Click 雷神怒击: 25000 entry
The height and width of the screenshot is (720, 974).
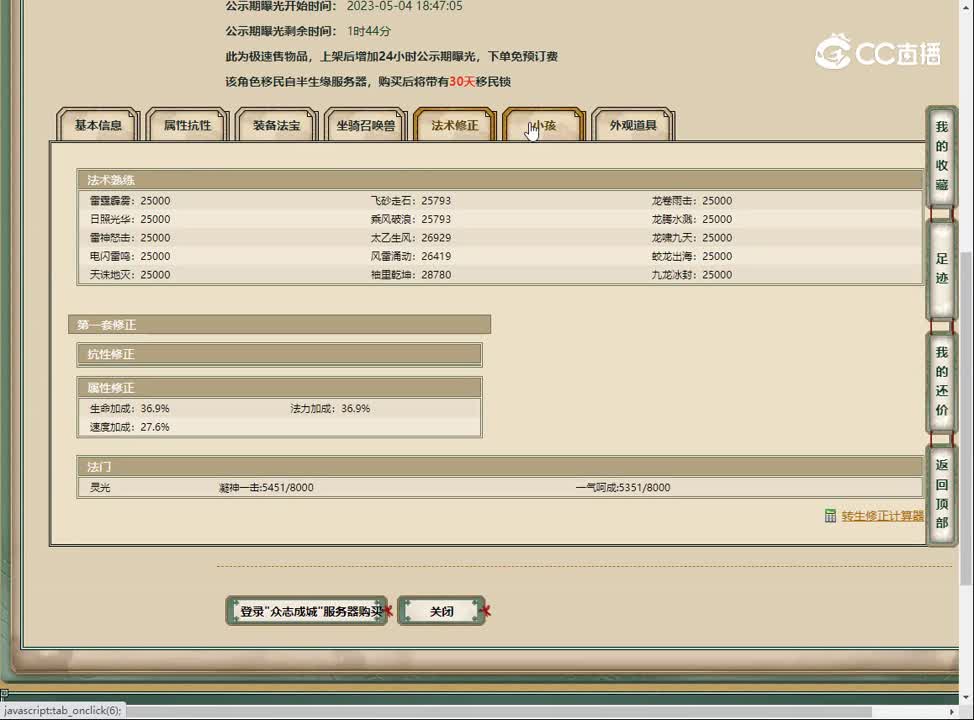130,238
